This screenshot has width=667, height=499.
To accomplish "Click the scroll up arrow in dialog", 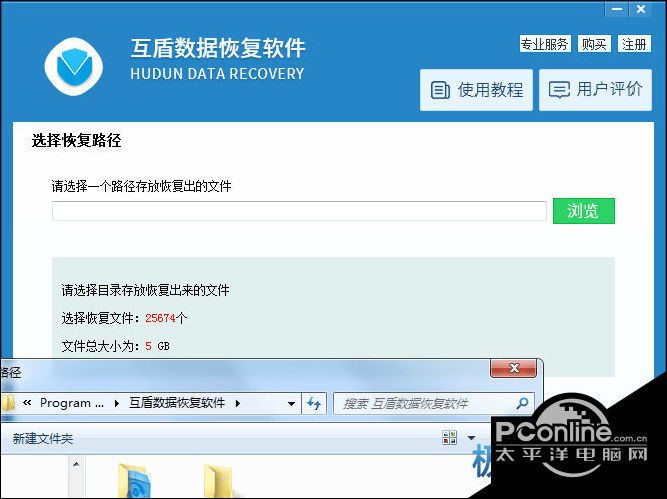I will click(x=76, y=464).
